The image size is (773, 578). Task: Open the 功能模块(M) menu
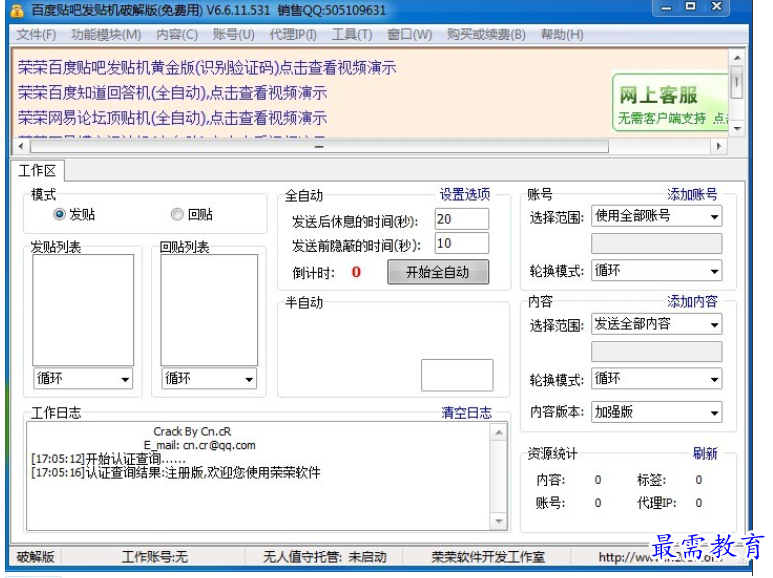tap(105, 35)
